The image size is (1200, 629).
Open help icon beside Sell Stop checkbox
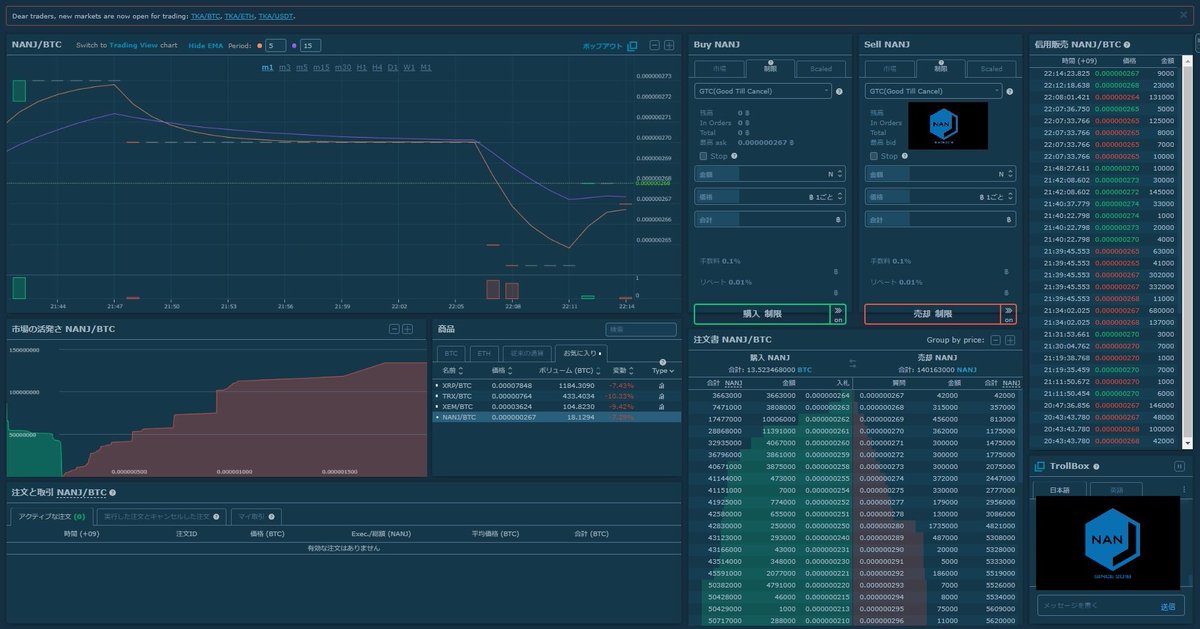click(x=905, y=156)
